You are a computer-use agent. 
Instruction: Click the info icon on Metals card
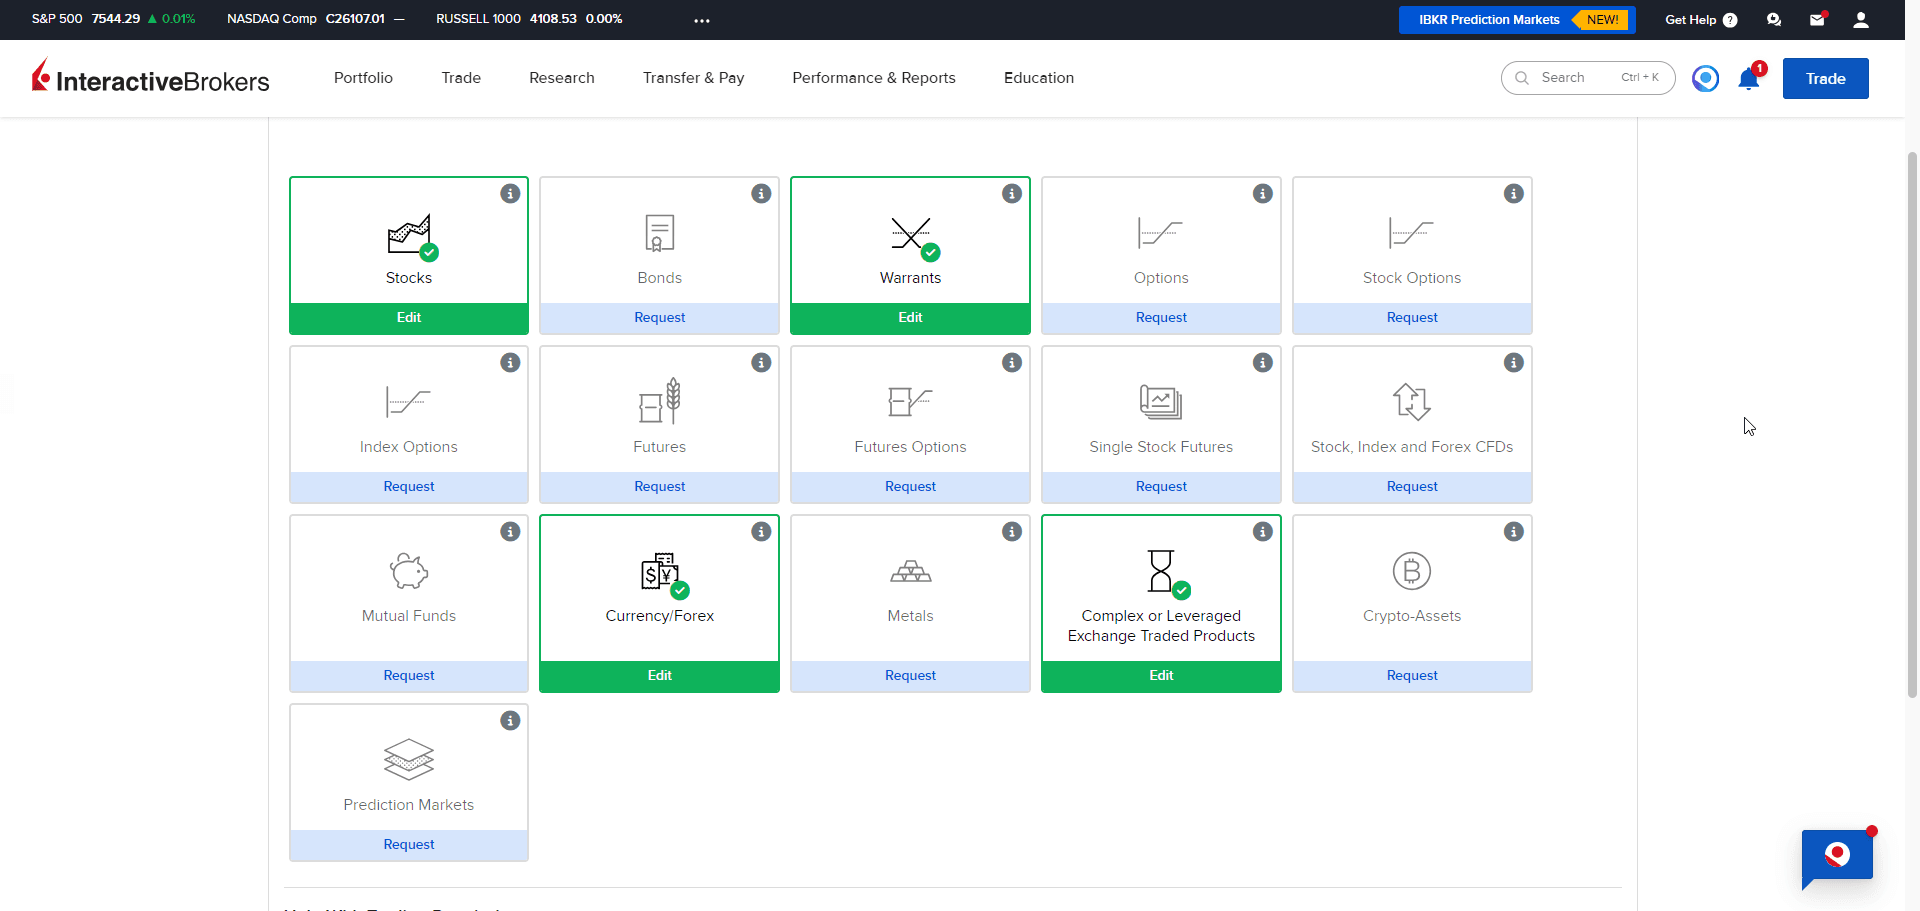[x=1012, y=532]
